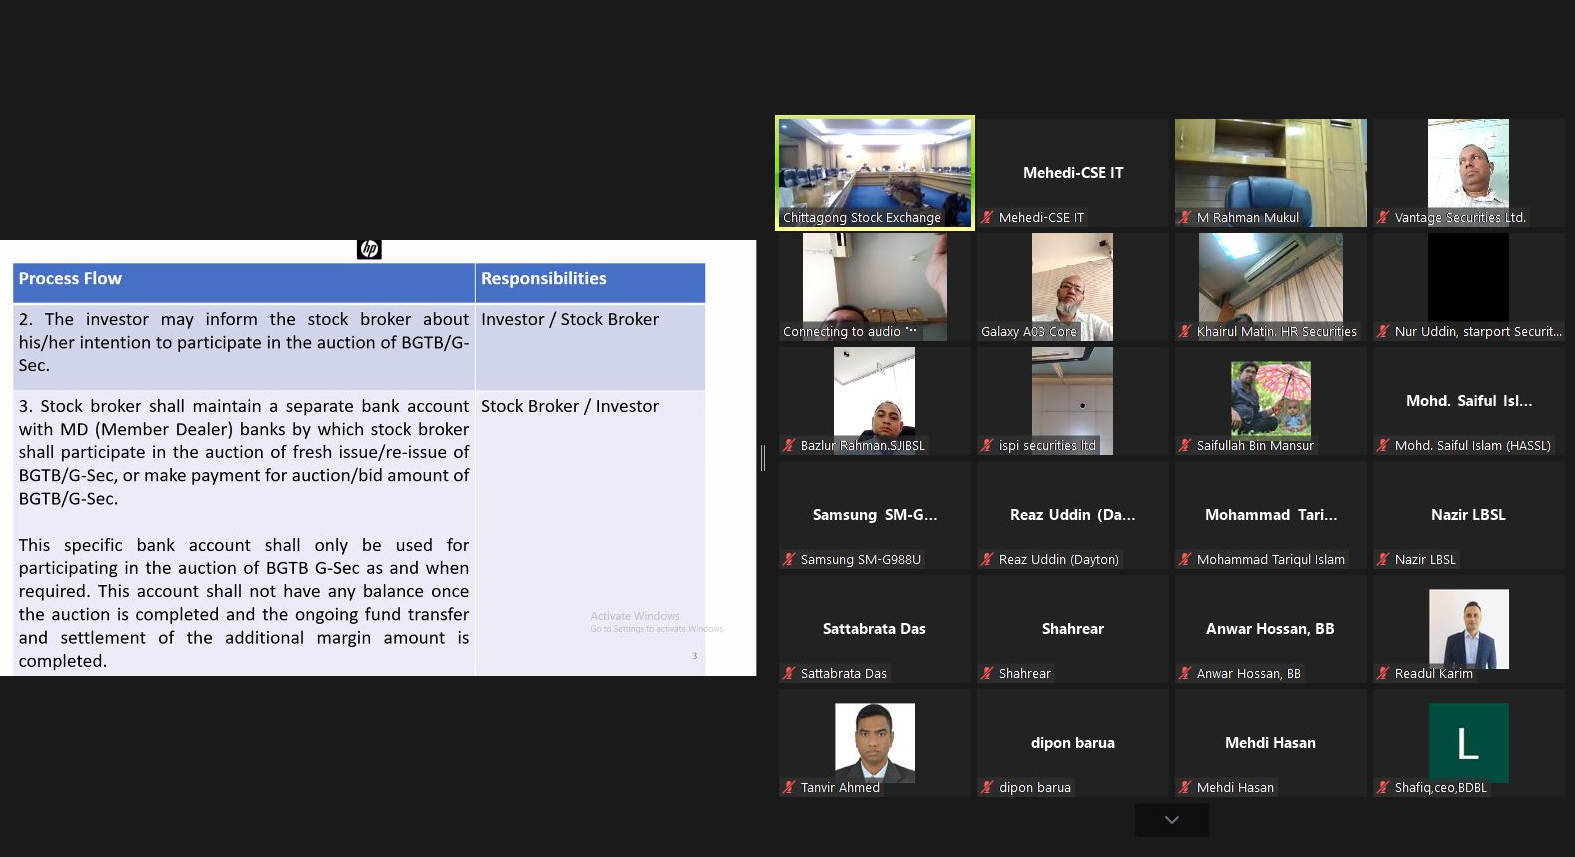Click the large 'Mehedi-CSE IT' name in tile
This screenshot has width=1575, height=857.
tap(1073, 173)
